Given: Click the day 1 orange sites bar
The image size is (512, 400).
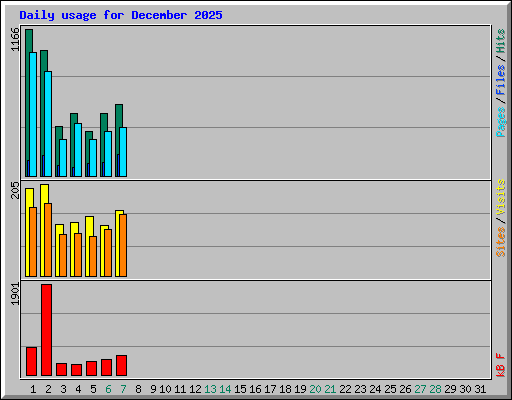Looking at the screenshot, I should point(33,242).
